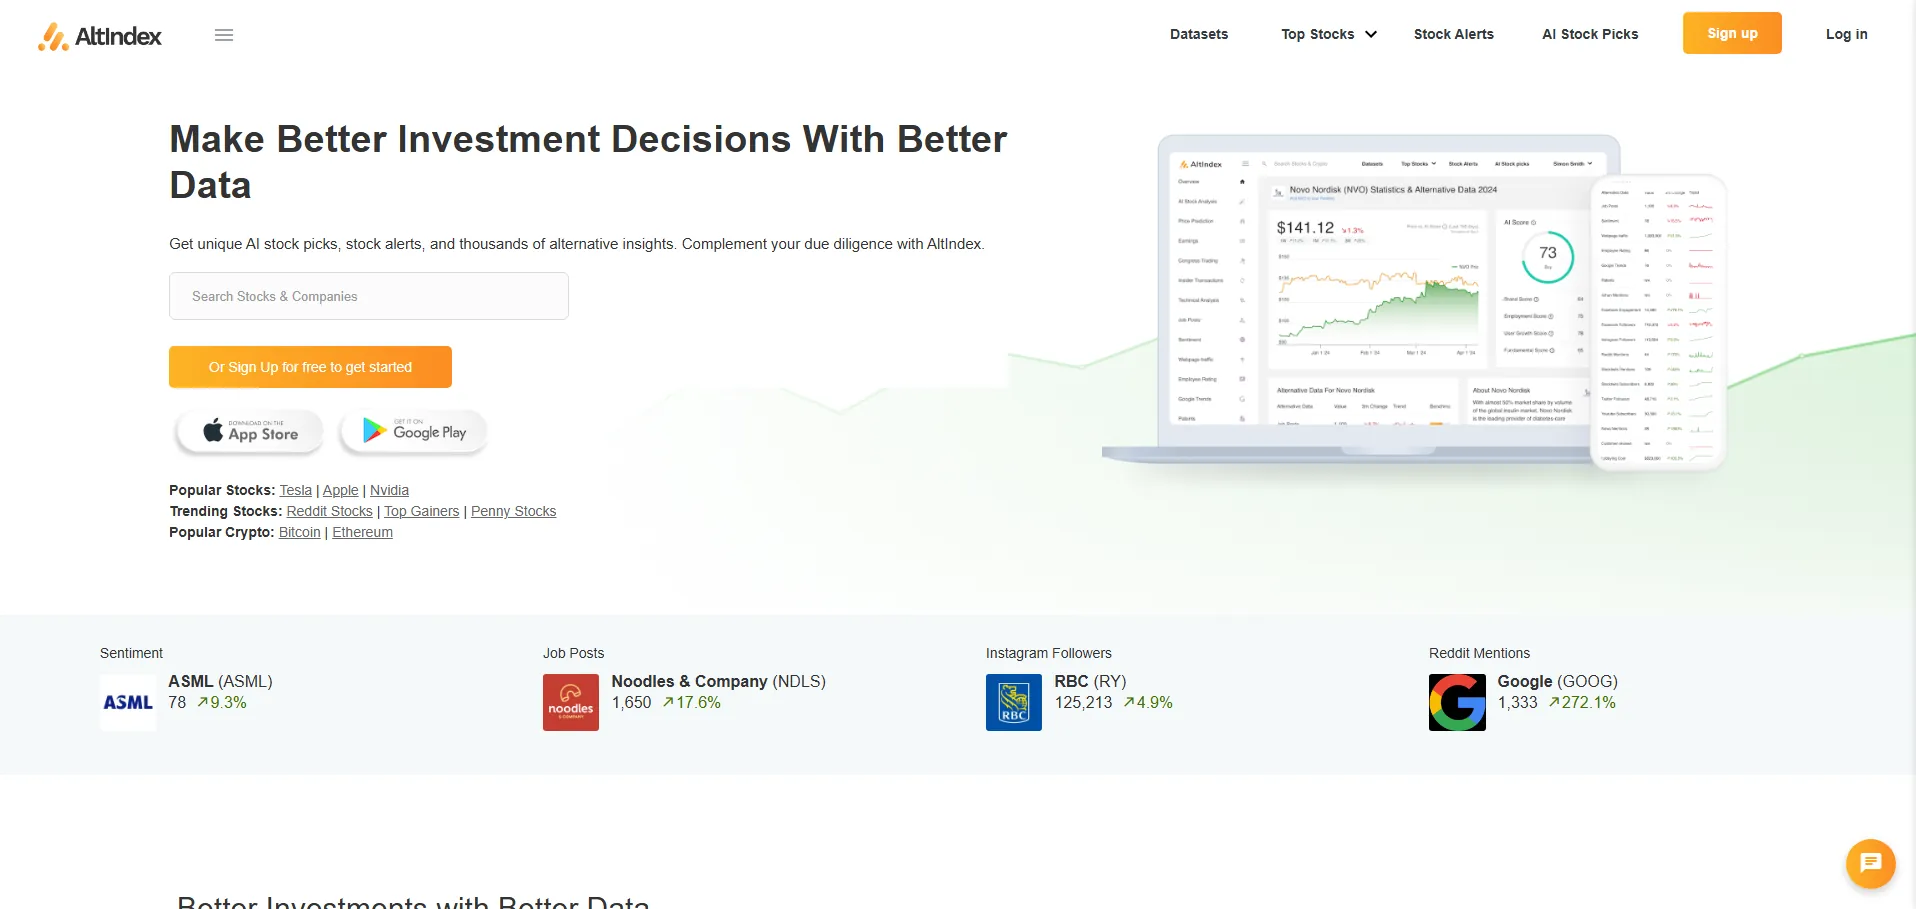
Task: Open the hamburger menu icon
Action: click(224, 35)
